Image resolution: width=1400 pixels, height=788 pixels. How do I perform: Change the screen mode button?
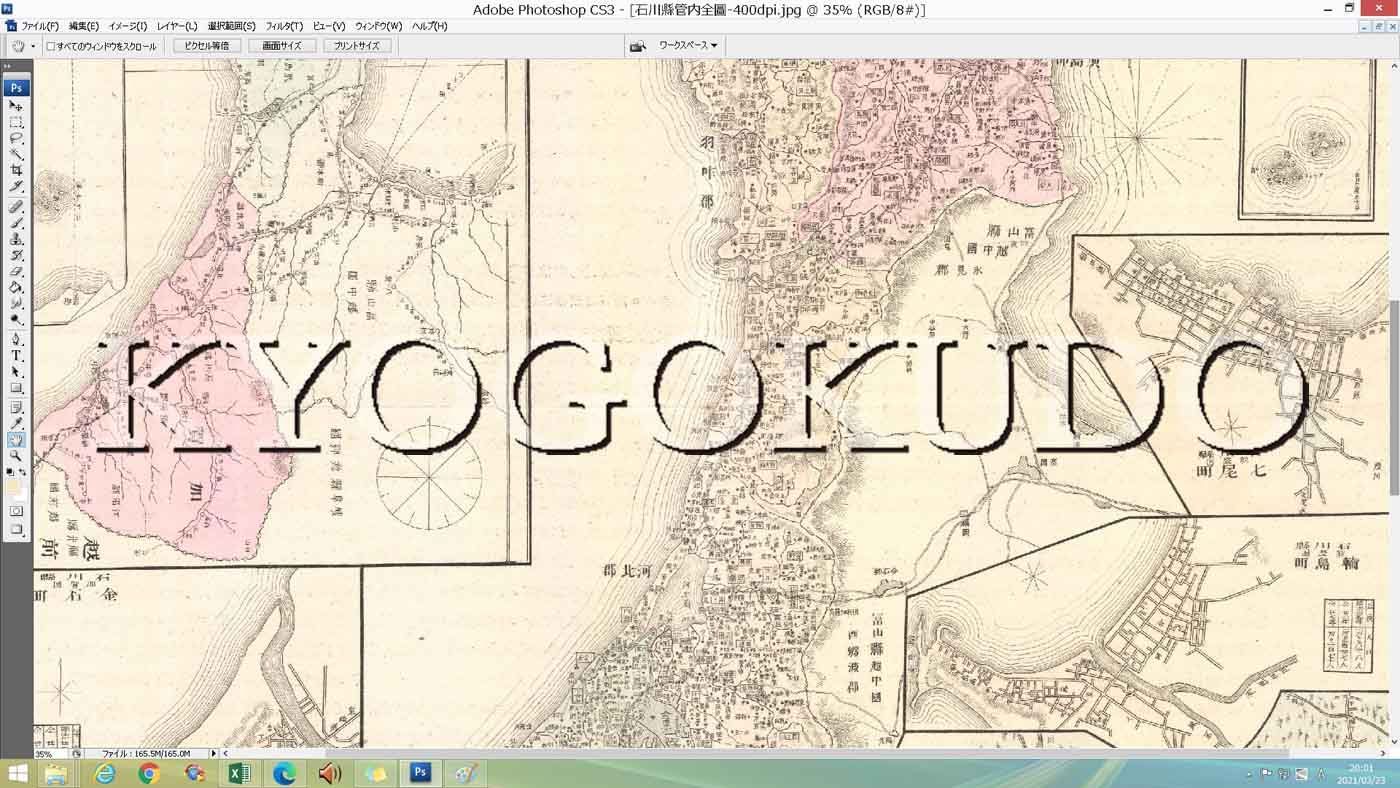point(16,530)
